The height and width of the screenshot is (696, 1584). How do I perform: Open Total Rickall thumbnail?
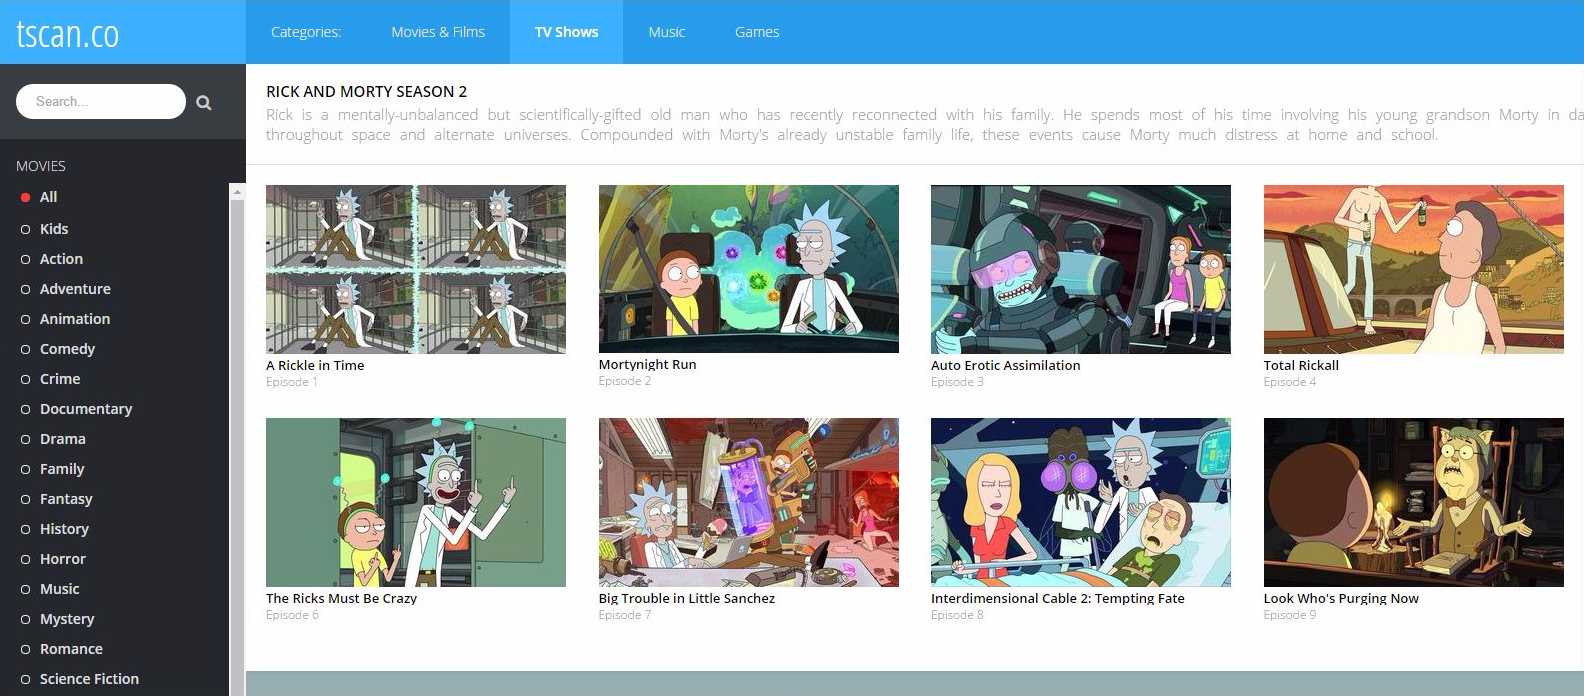(x=1414, y=269)
